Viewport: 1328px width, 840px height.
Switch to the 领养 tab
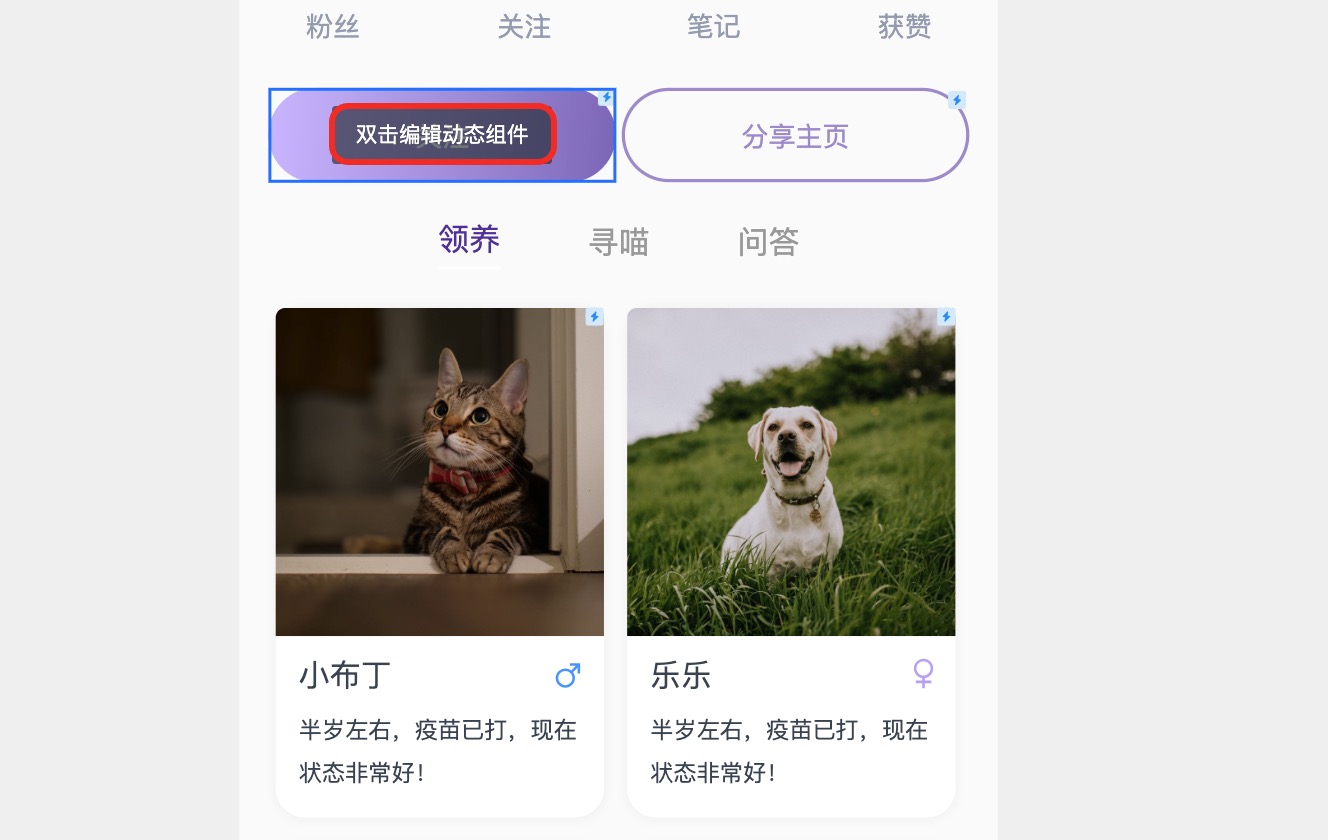[x=469, y=239]
